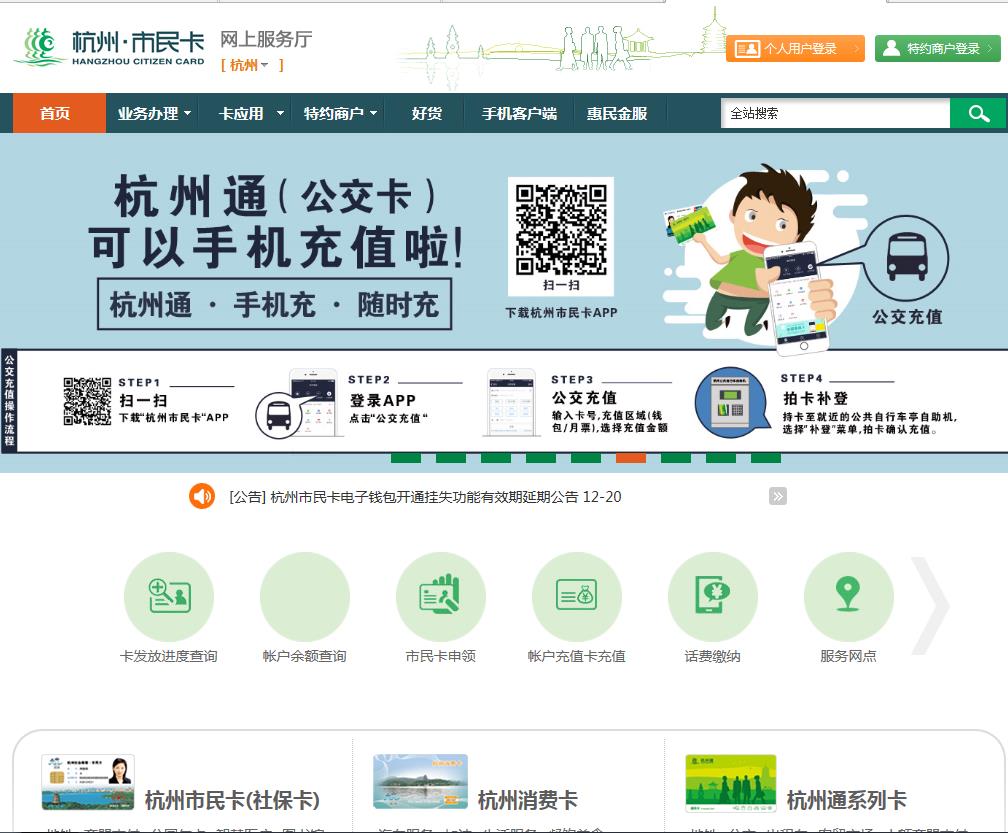
Task: Open the 杭州市民卡(社保卡) heading
Action: (x=232, y=801)
